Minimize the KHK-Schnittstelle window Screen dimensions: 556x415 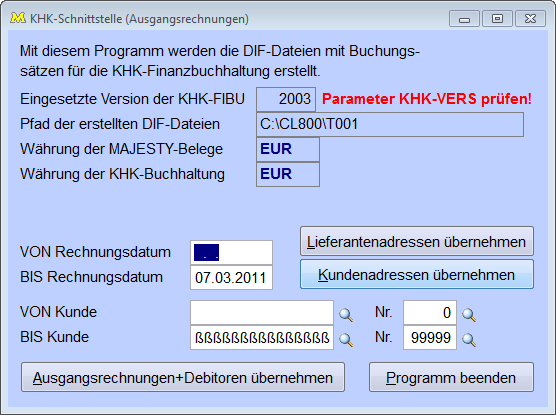(464, 18)
